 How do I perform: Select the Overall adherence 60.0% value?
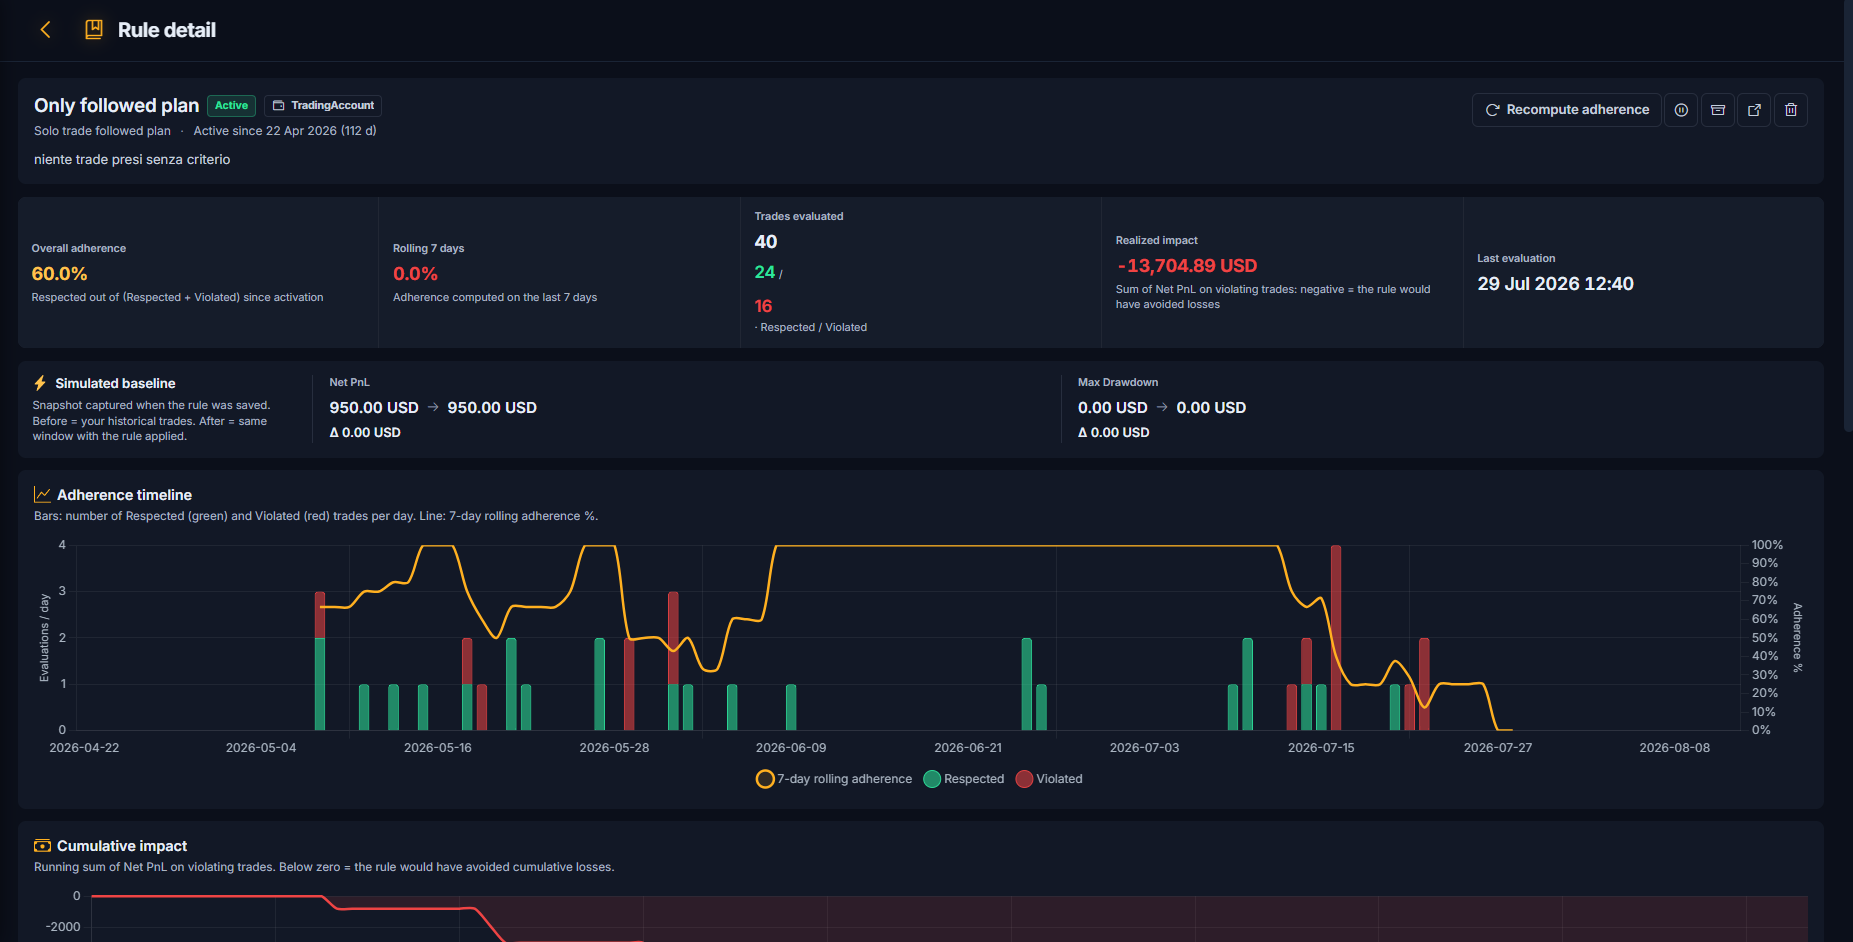(x=59, y=274)
